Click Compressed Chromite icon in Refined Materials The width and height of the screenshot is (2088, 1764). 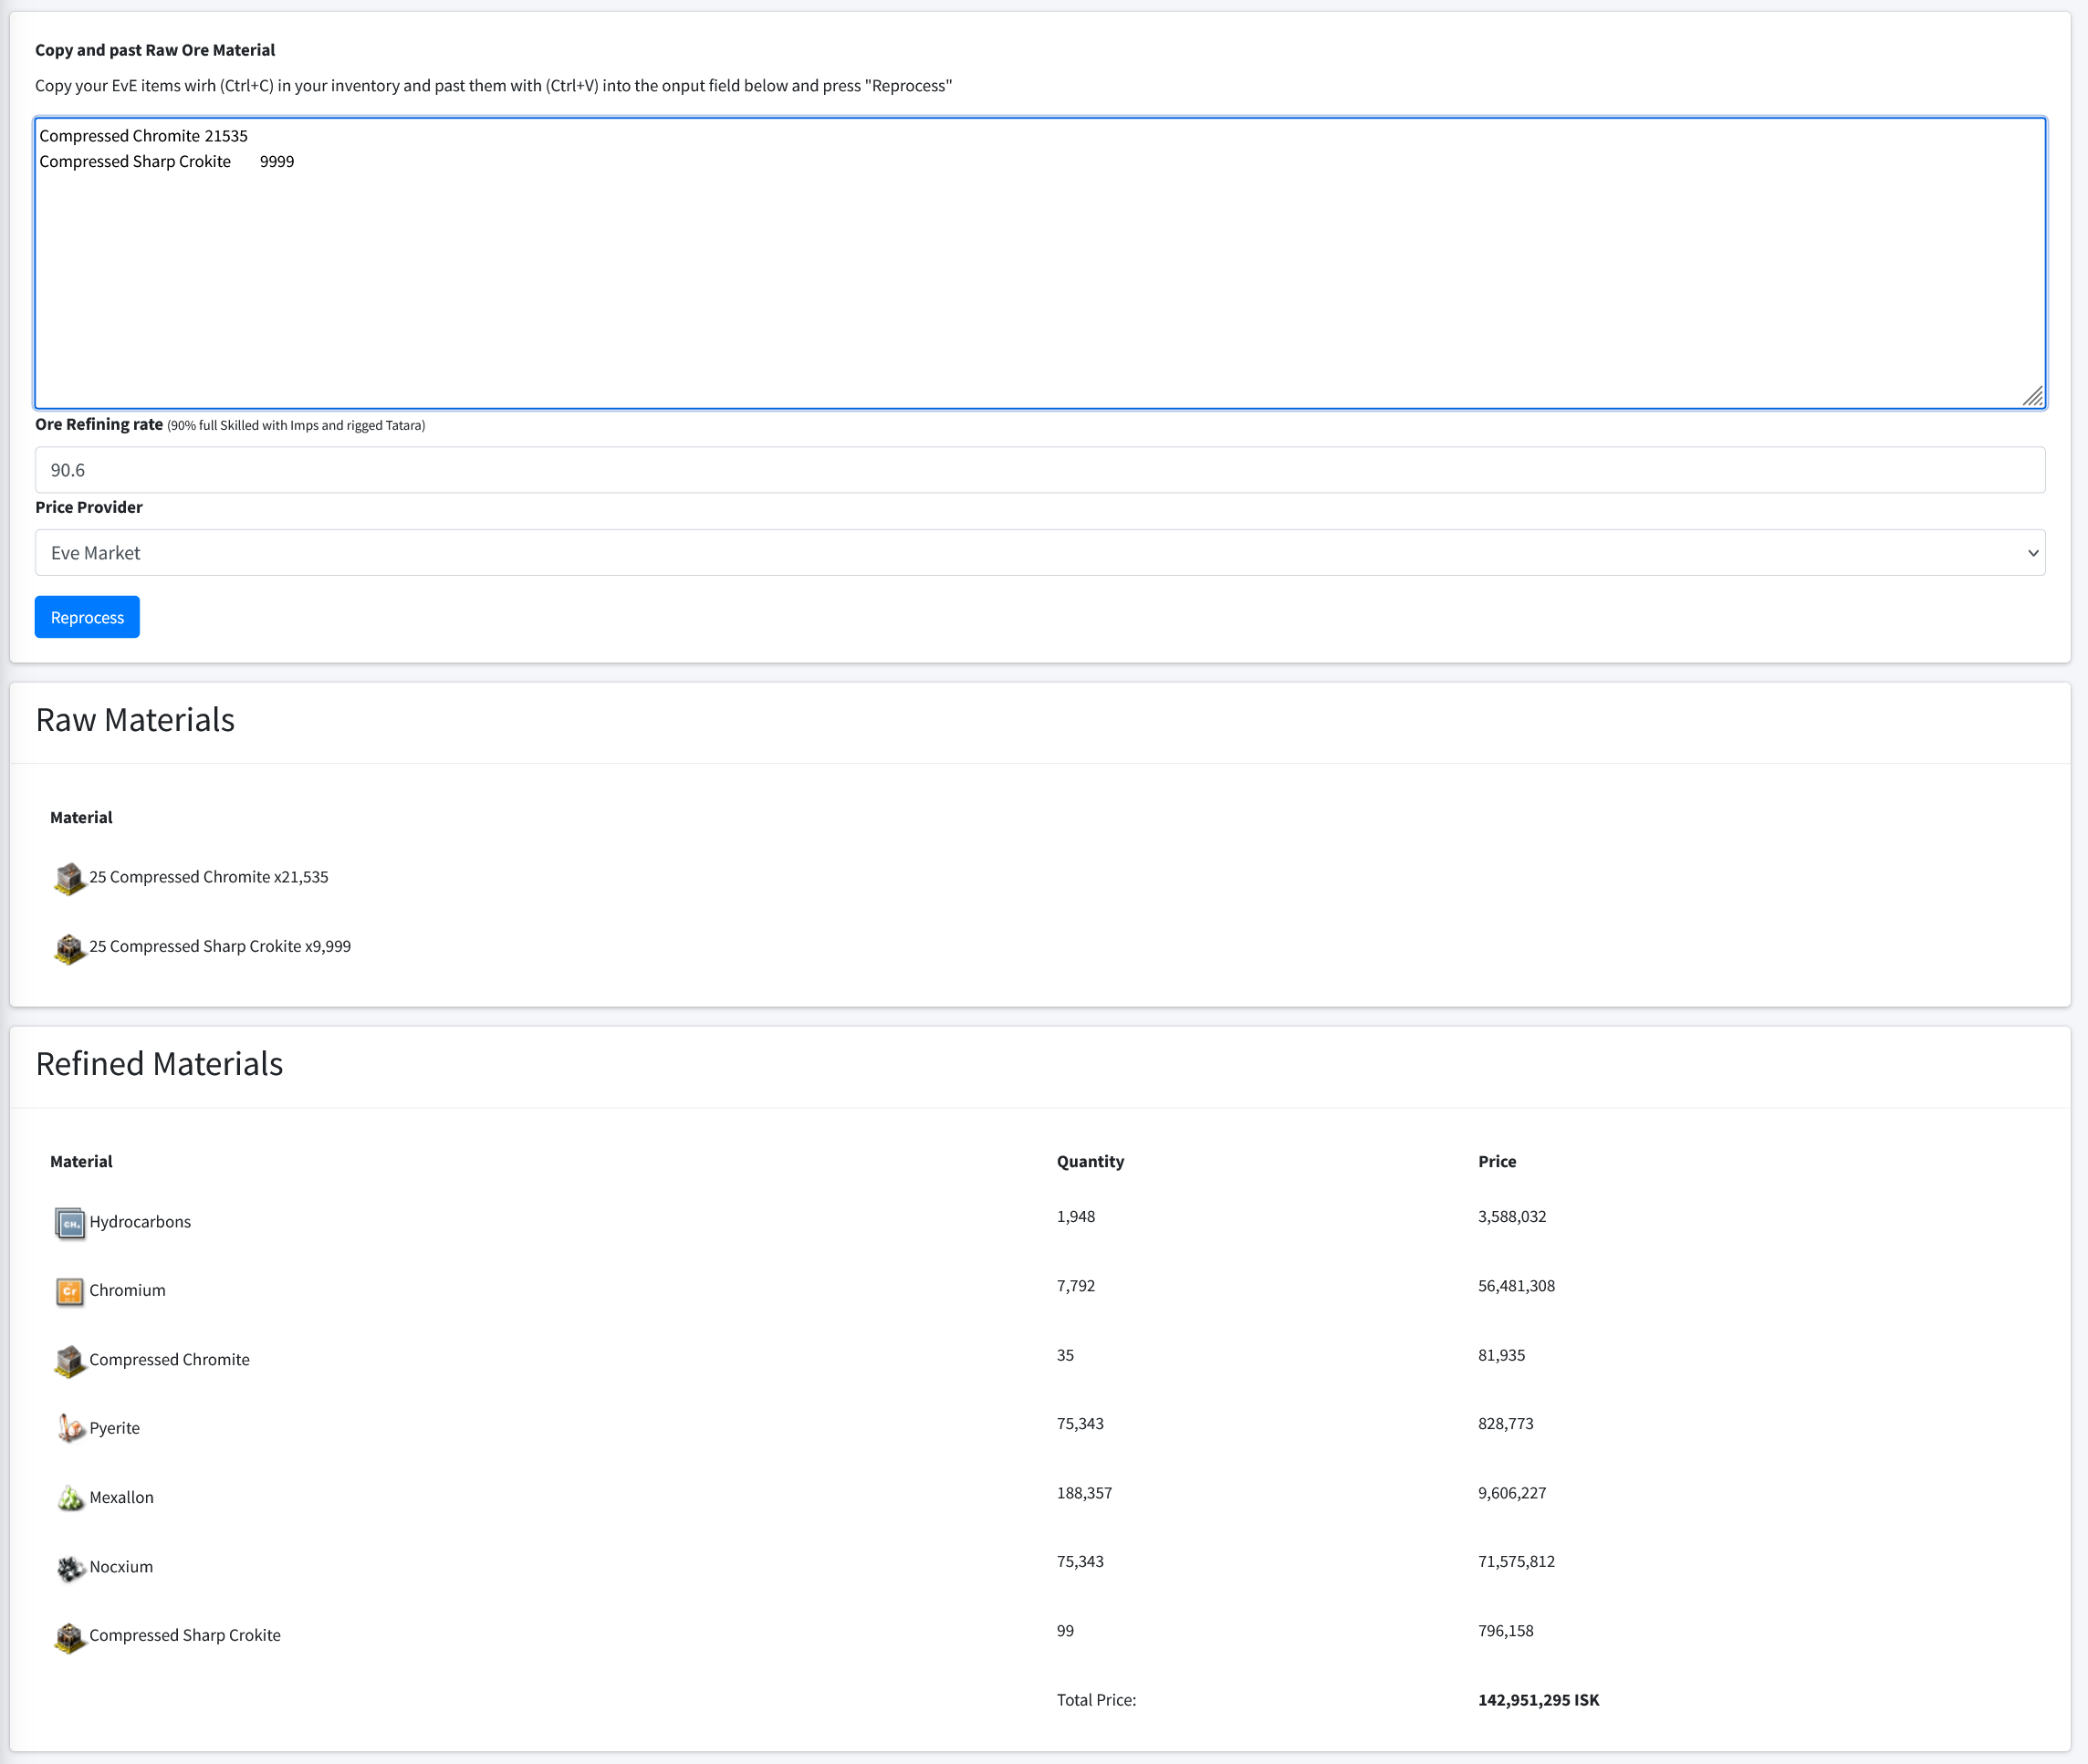tap(69, 1360)
